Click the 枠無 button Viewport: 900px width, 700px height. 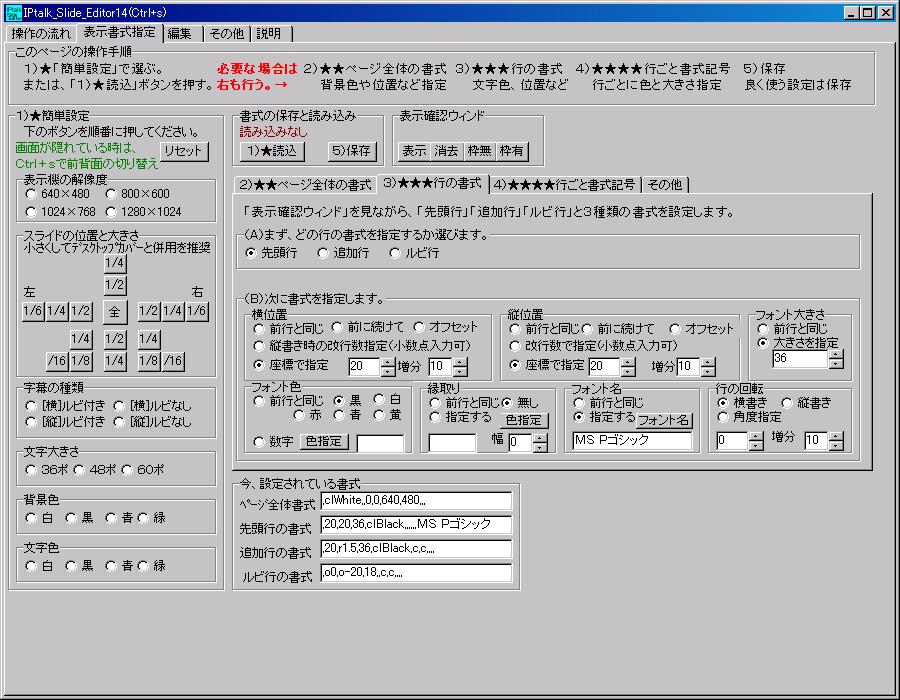[x=479, y=151]
